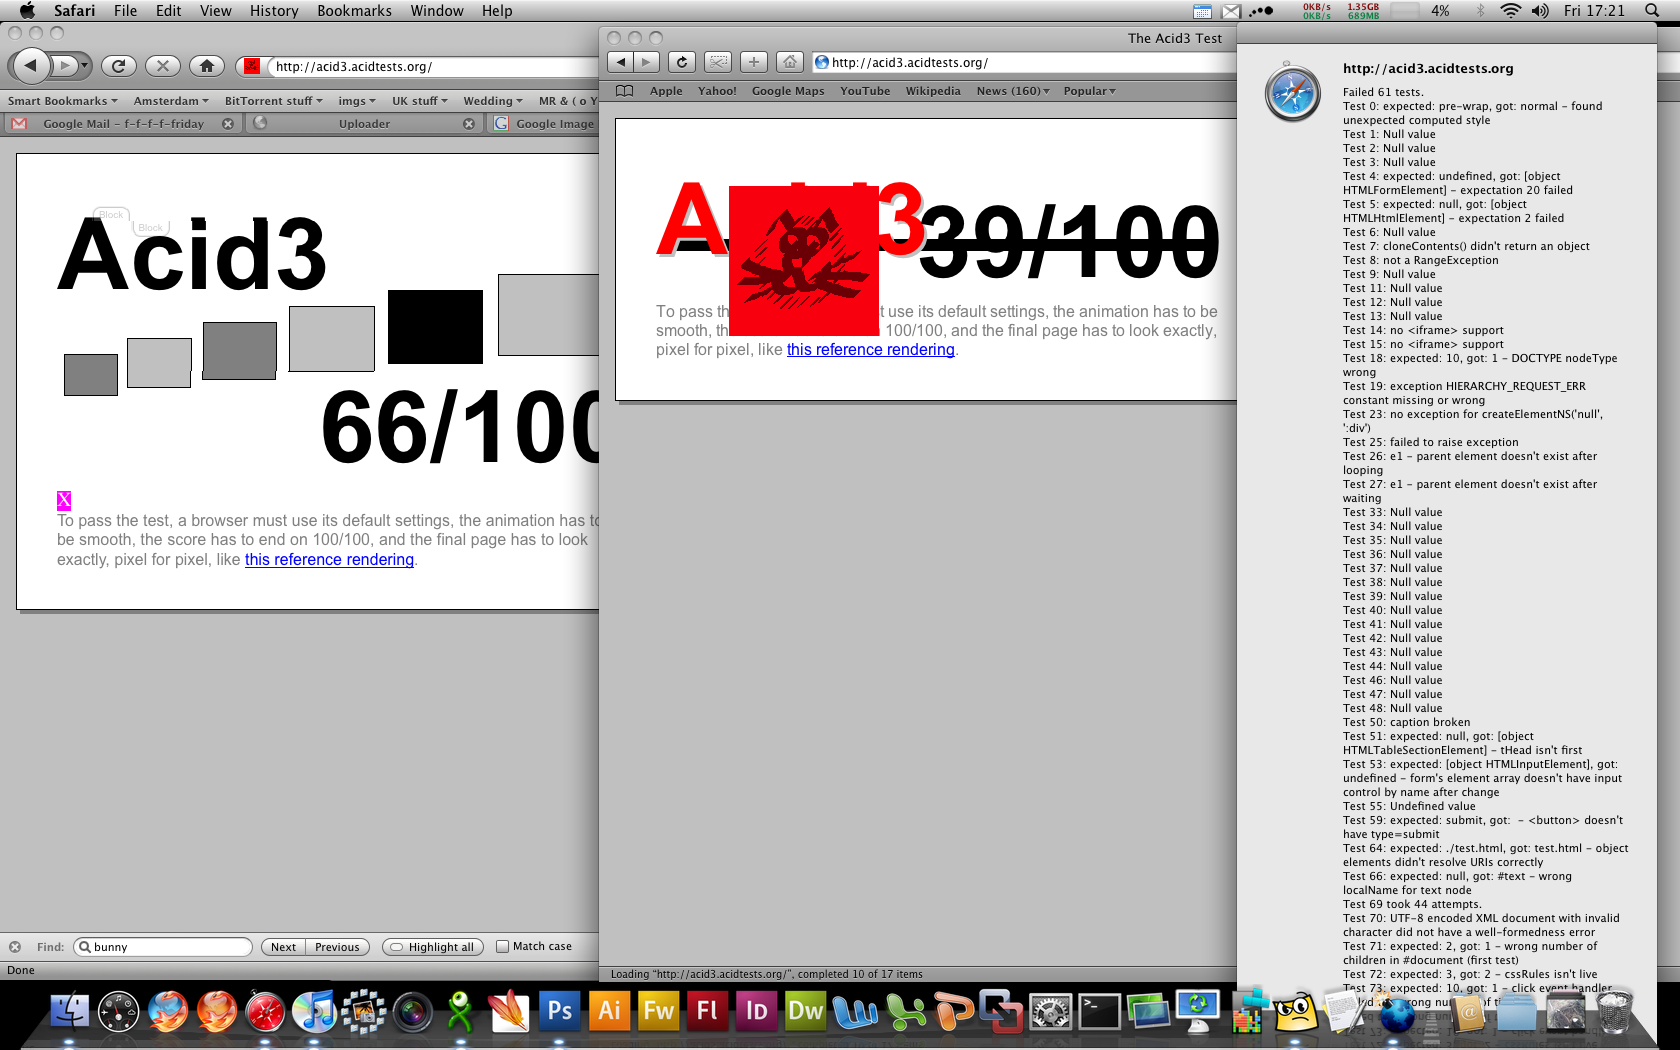Click the magenta X box in Firefox page
1680x1050 pixels.
coord(64,500)
